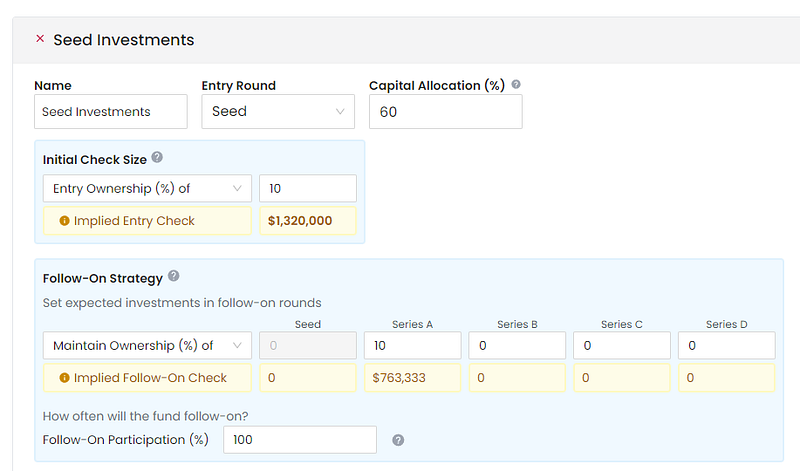Click the Series D ownership input
800x471 pixels.
[x=727, y=345]
